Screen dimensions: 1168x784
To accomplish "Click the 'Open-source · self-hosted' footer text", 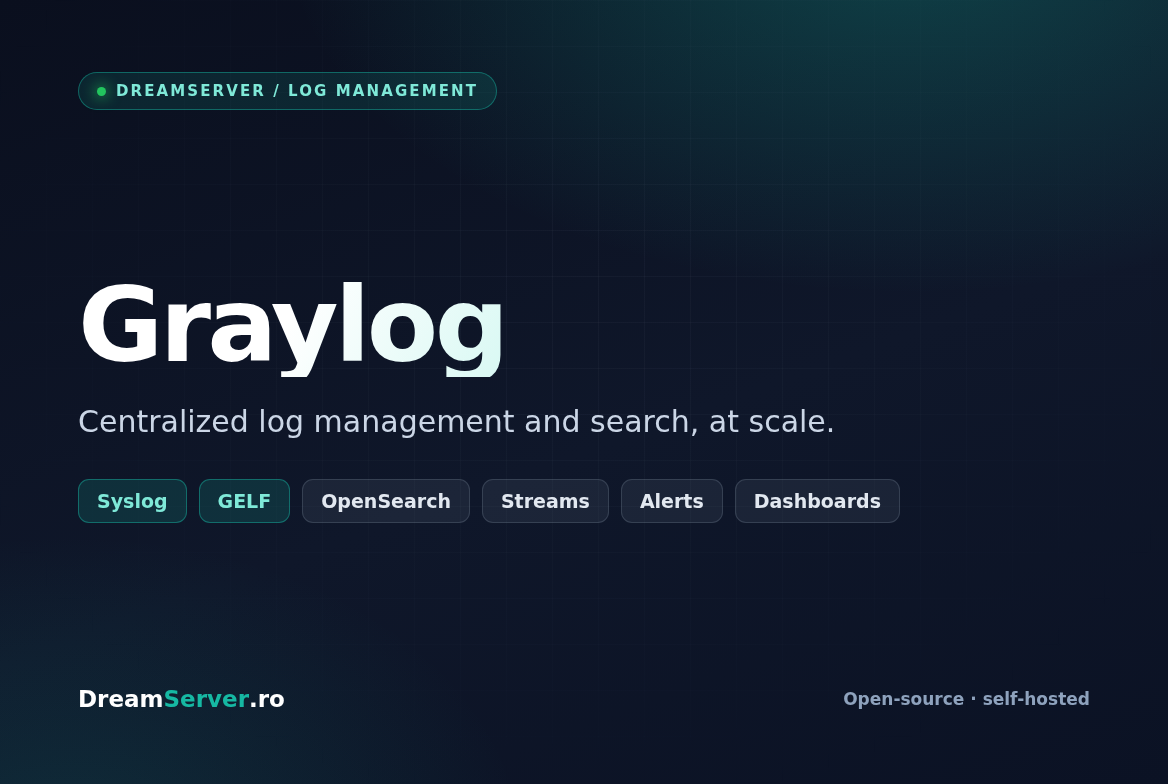I will coord(965,699).
